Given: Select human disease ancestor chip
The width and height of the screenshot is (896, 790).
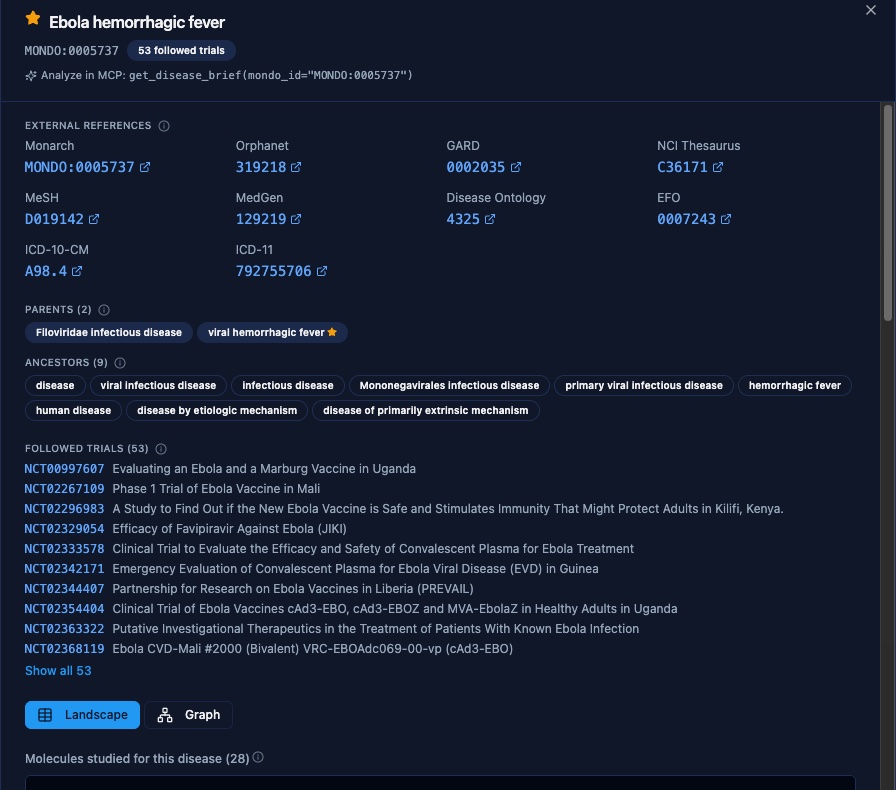Looking at the screenshot, I should [73, 410].
